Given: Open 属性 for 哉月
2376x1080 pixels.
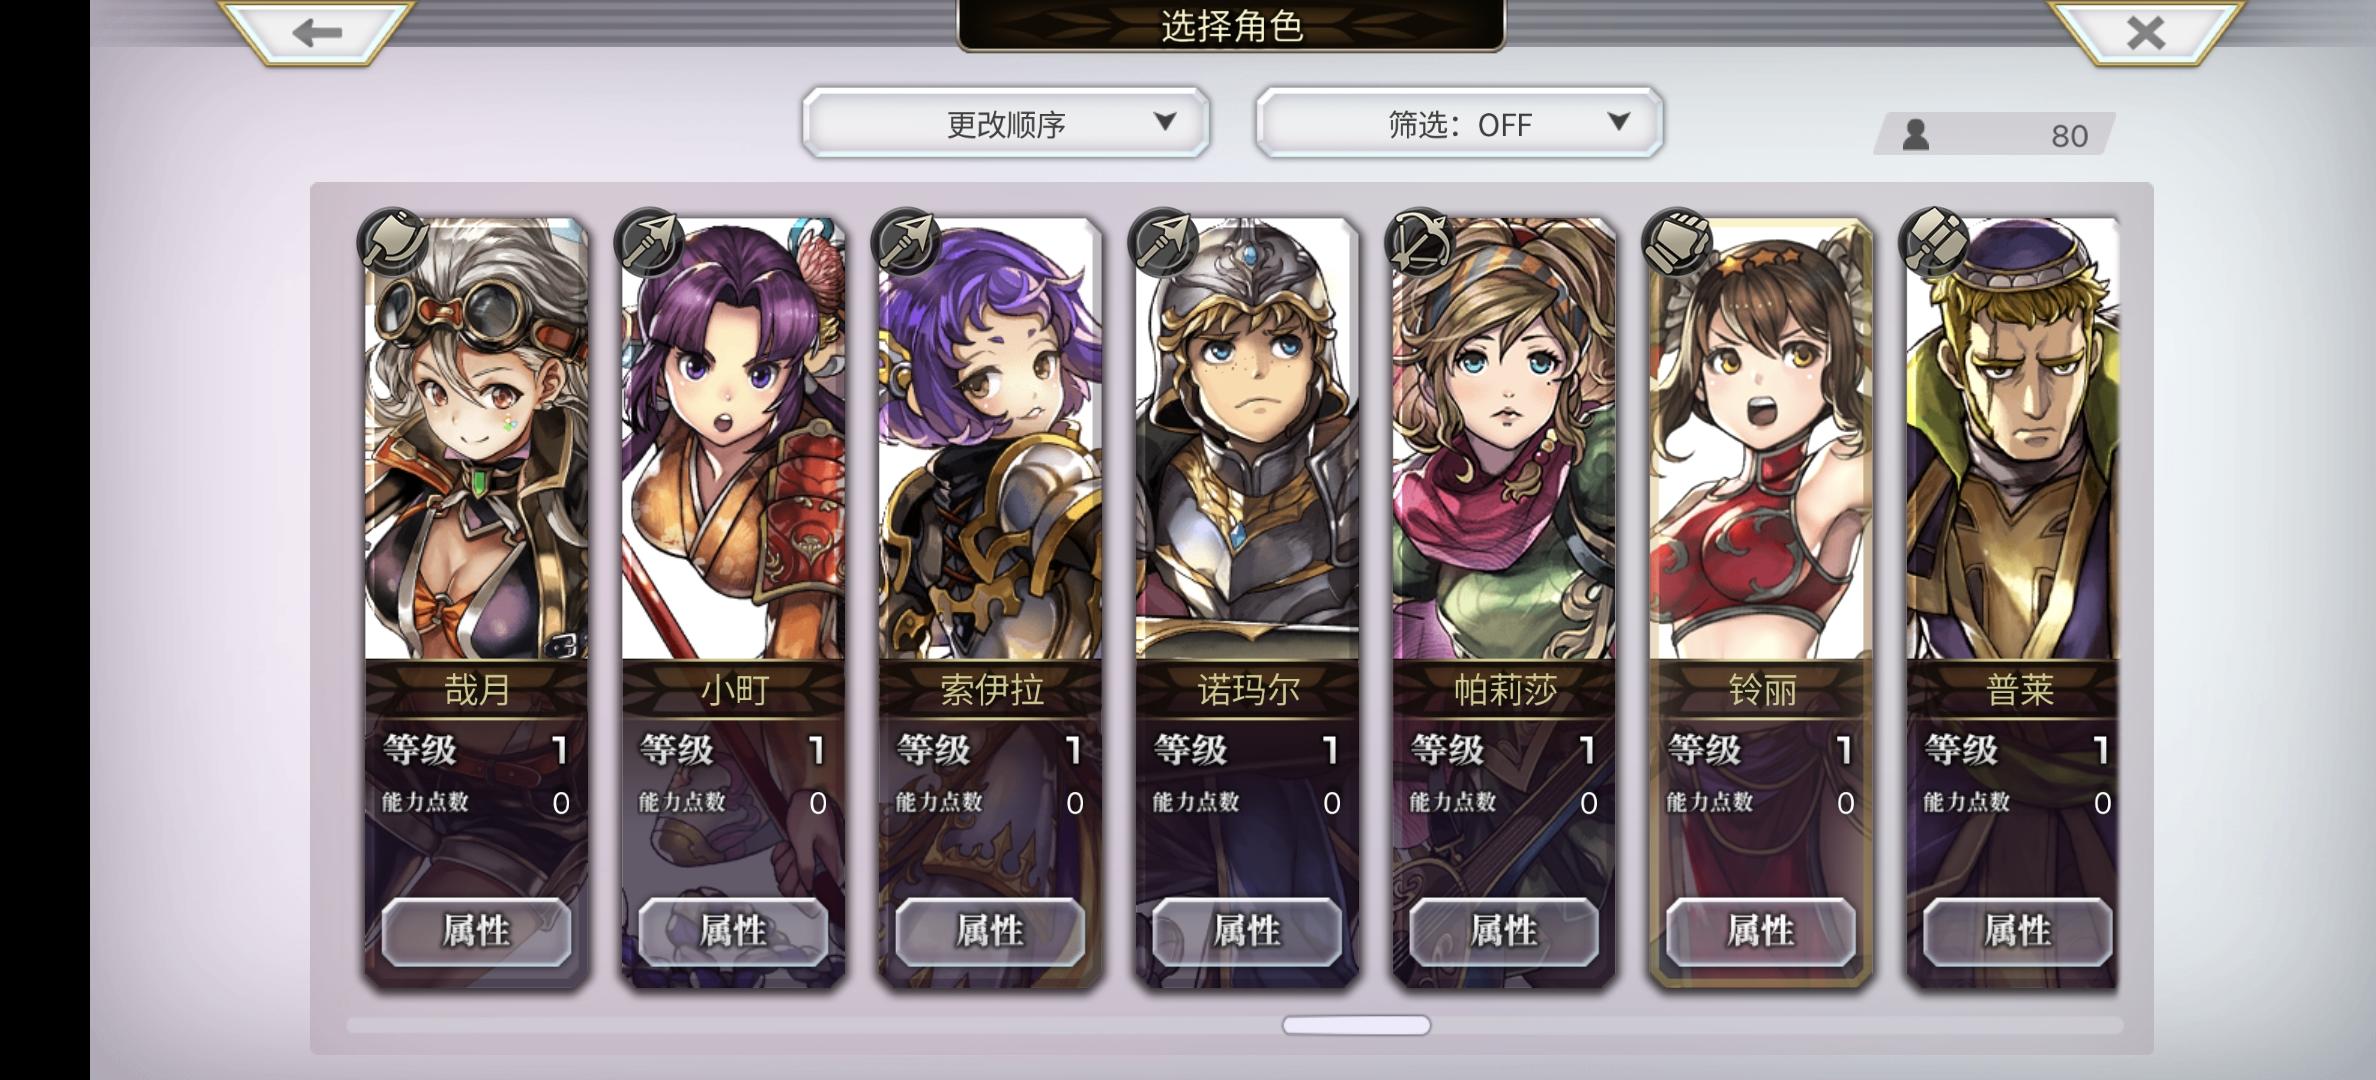Looking at the screenshot, I should [x=476, y=931].
